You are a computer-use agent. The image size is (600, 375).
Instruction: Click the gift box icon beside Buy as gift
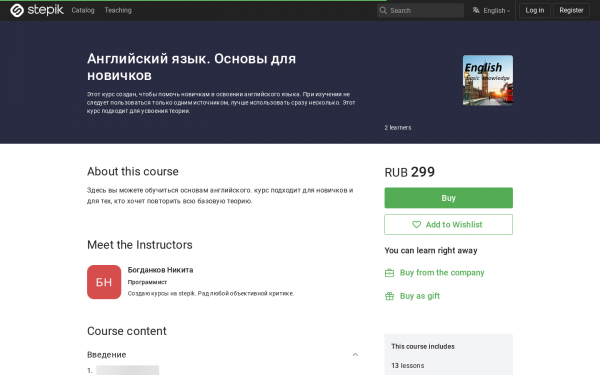coord(389,296)
